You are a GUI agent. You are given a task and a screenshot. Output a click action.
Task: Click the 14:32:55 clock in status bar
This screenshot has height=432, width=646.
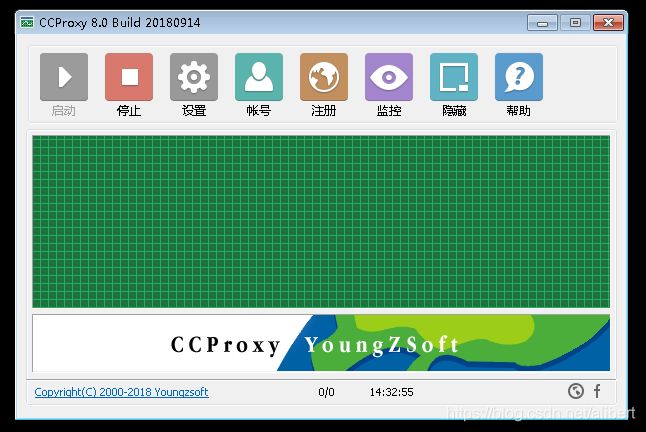391,392
